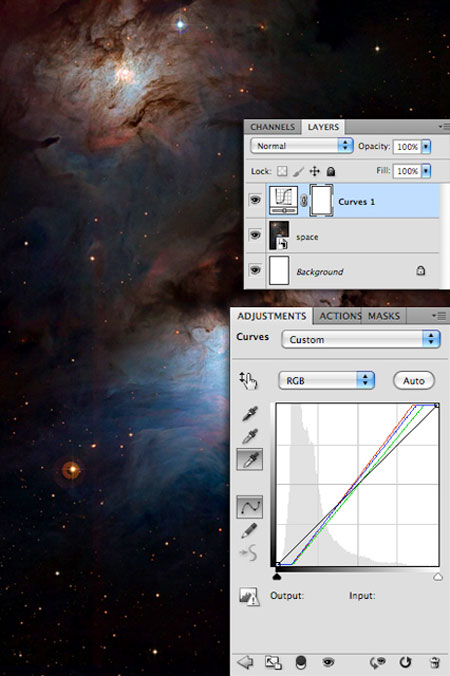Image resolution: width=450 pixels, height=676 pixels.
Task: Select the white point eyedropper
Action: pos(250,460)
